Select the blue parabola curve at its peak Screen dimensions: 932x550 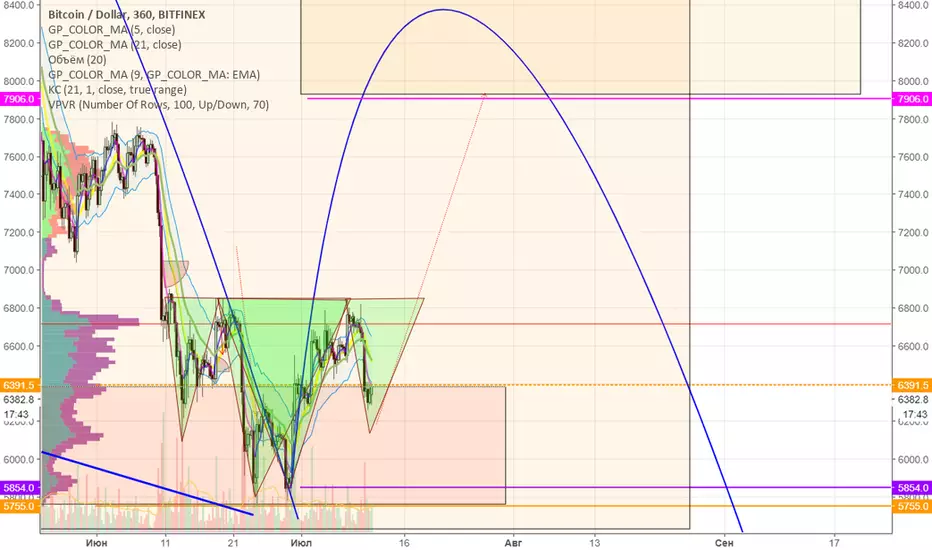(x=443, y=10)
